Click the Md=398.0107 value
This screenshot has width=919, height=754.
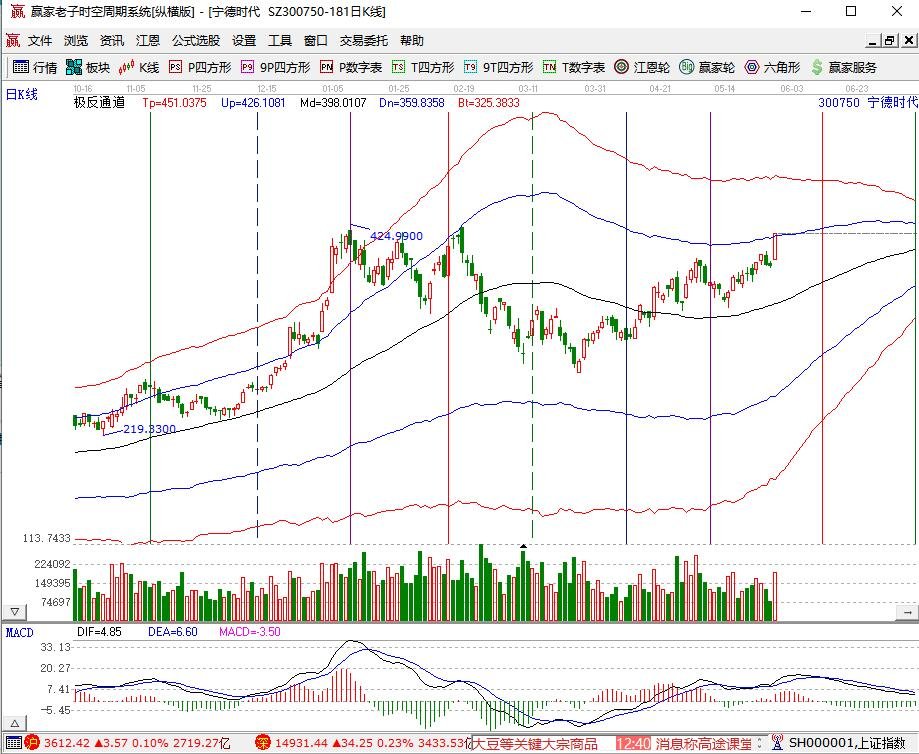(x=333, y=103)
